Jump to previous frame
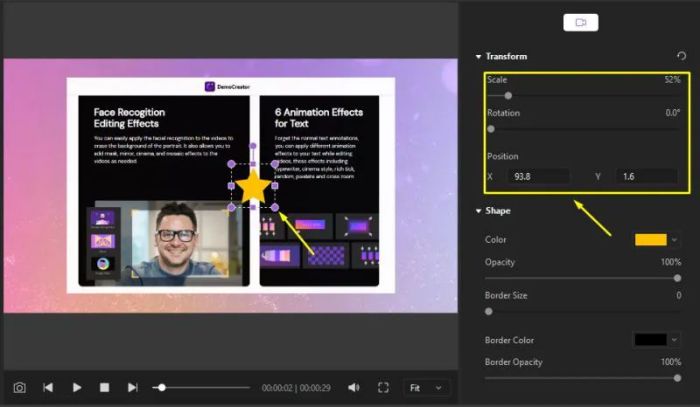Screen dimensions: 700x407 48,387
